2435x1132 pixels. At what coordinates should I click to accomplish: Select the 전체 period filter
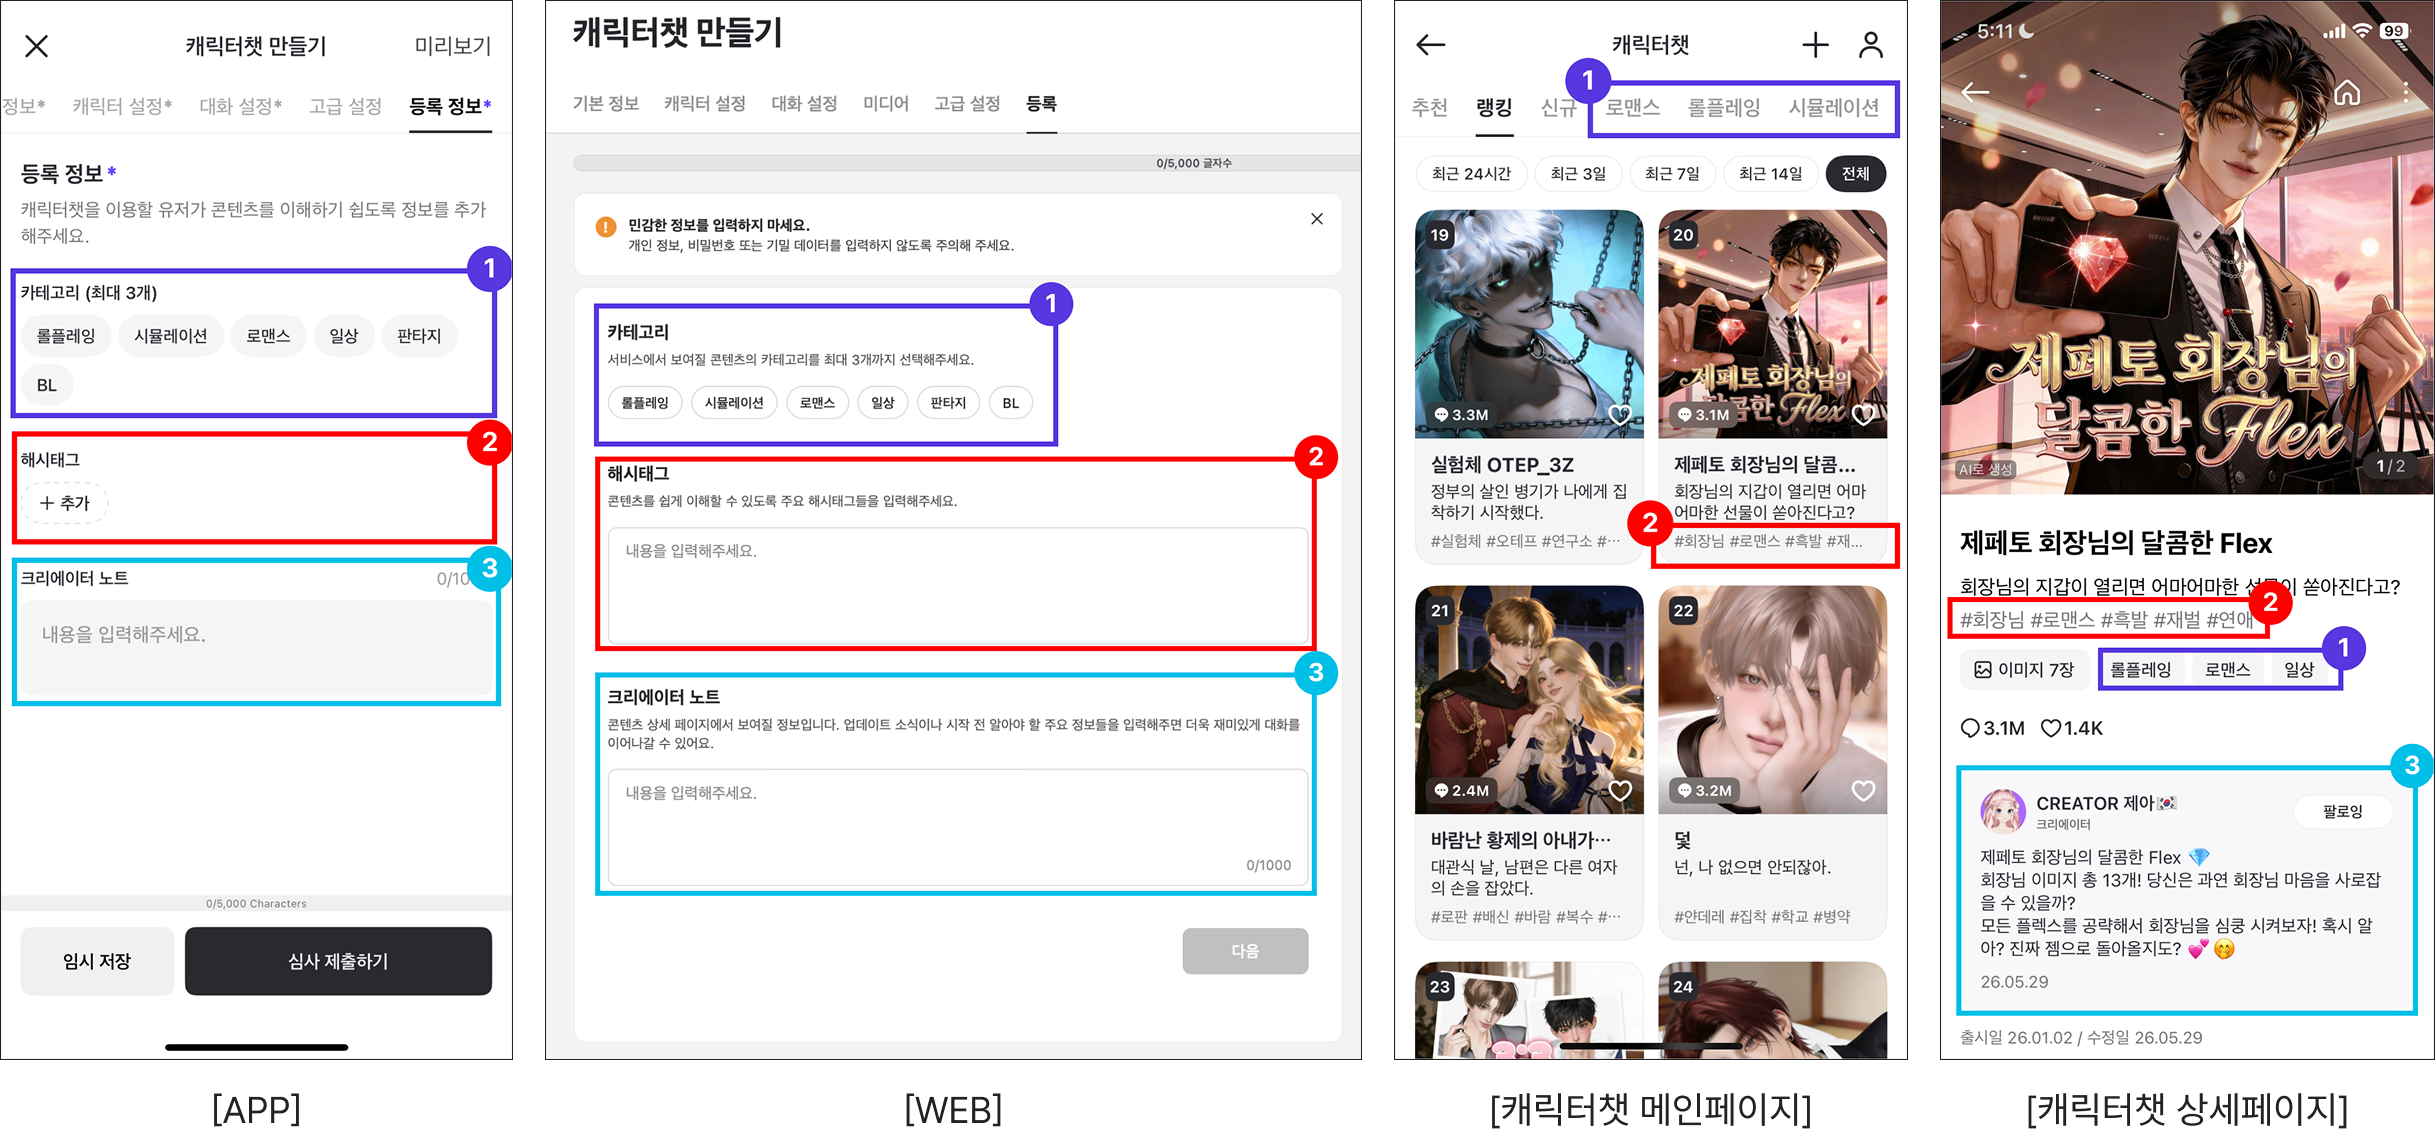tap(1855, 174)
